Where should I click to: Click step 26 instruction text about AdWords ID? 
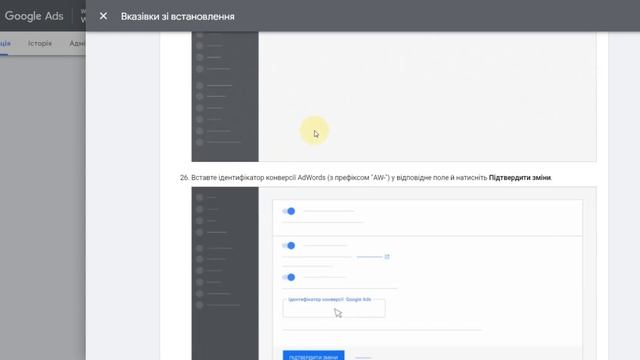(366, 178)
